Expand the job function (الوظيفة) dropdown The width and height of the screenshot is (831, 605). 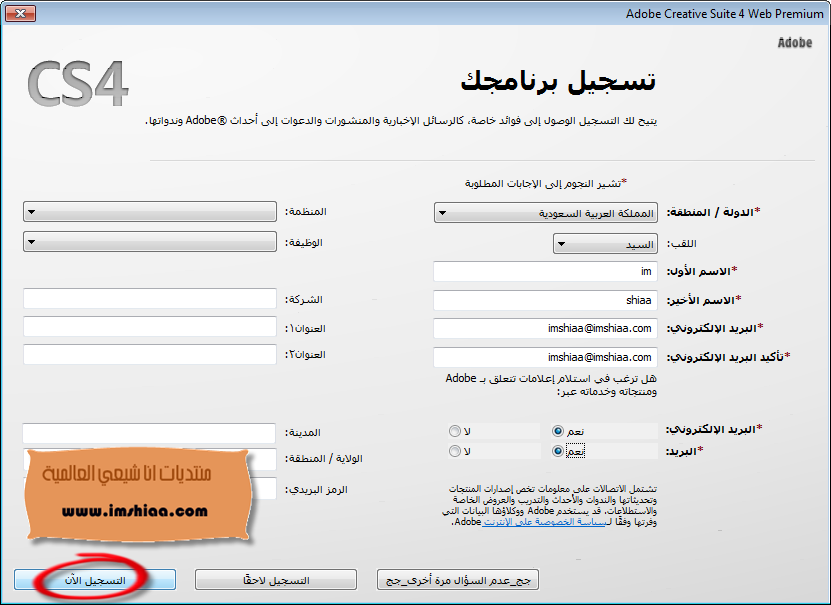click(150, 242)
